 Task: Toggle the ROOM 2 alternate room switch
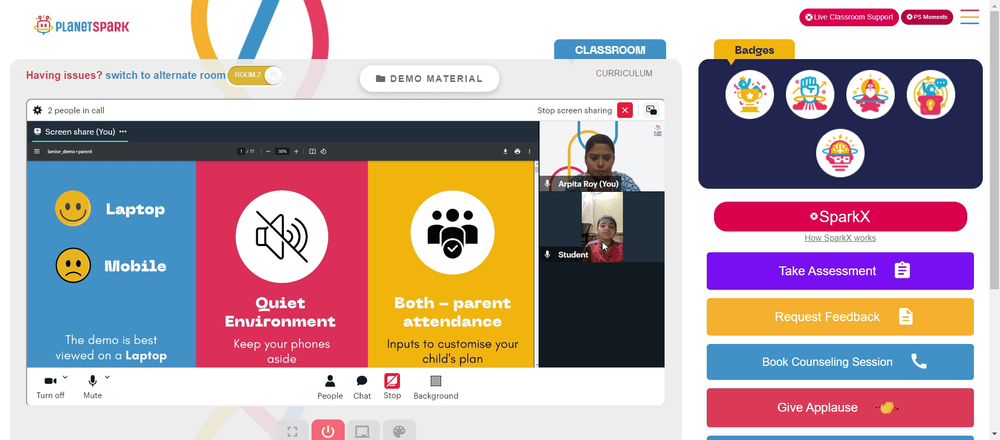click(255, 75)
